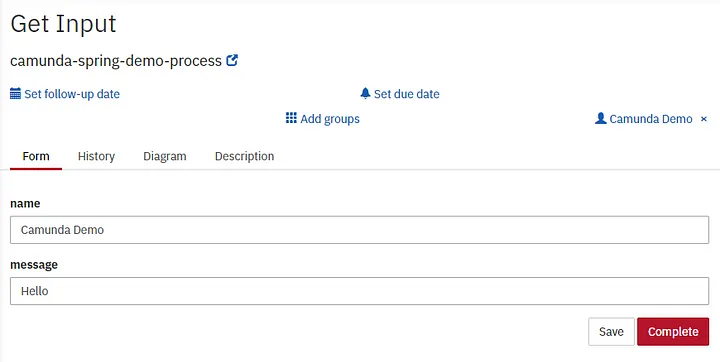Image resolution: width=720 pixels, height=362 pixels.
Task: Focus the name input field
Action: (x=360, y=230)
